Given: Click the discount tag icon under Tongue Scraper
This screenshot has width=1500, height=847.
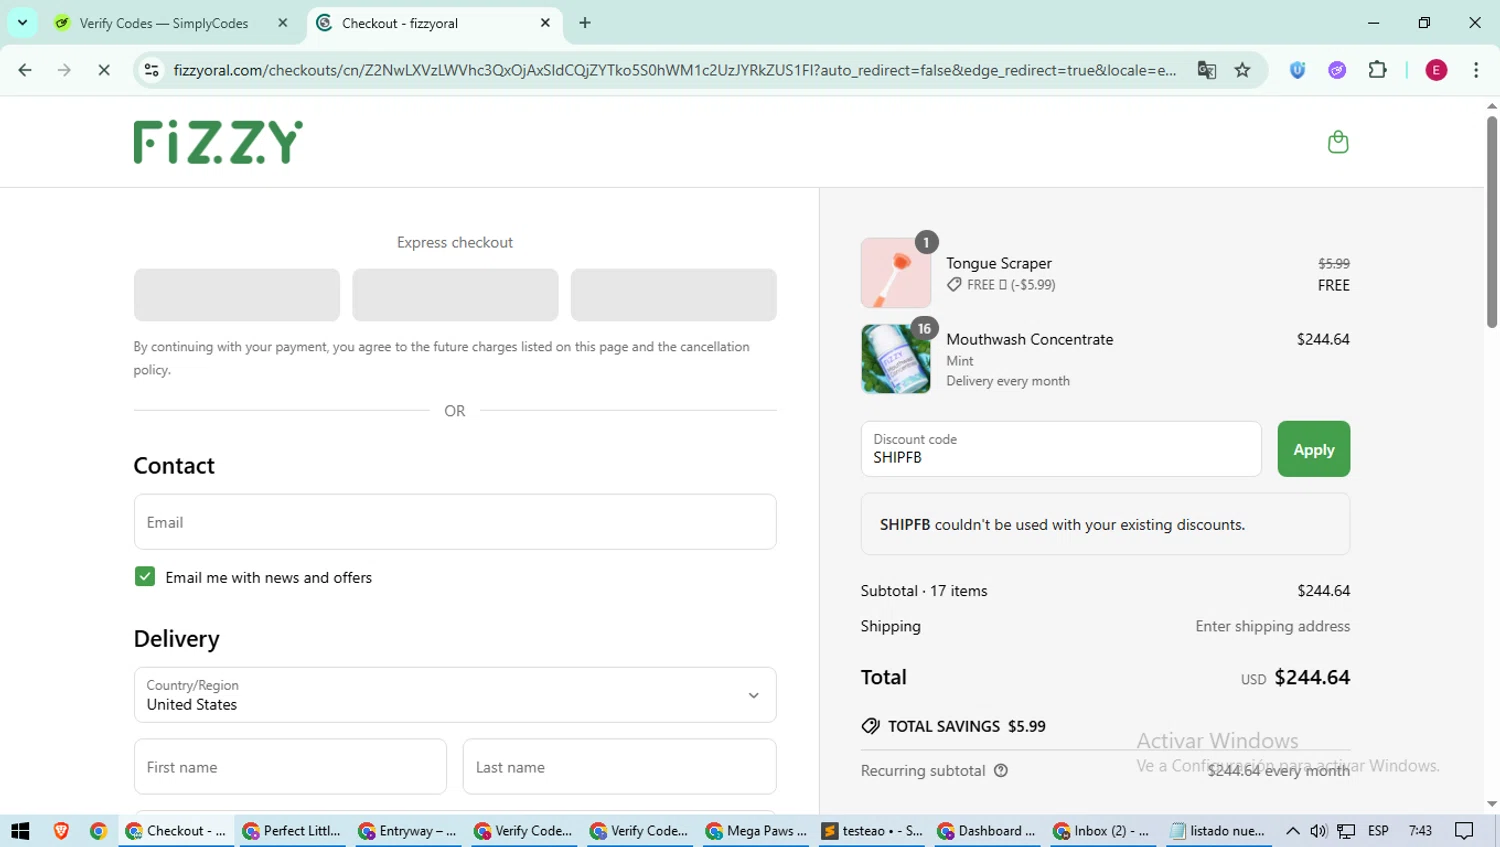Looking at the screenshot, I should (954, 285).
